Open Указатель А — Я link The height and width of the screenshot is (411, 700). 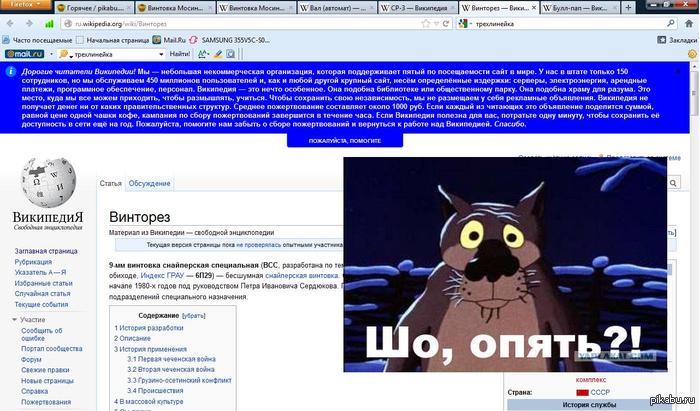click(40, 272)
